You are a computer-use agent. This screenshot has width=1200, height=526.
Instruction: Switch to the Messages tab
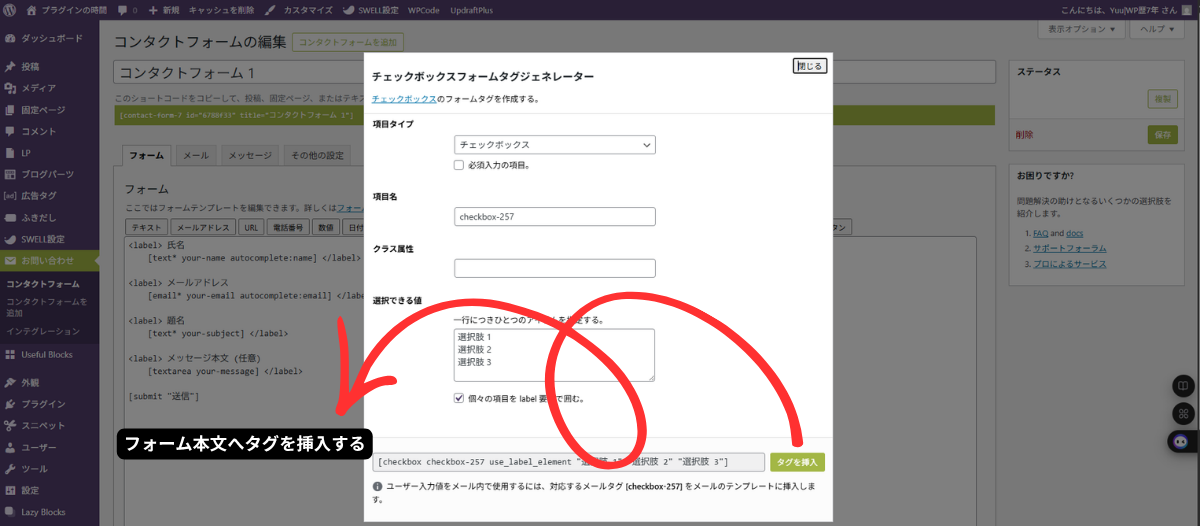[x=249, y=156]
